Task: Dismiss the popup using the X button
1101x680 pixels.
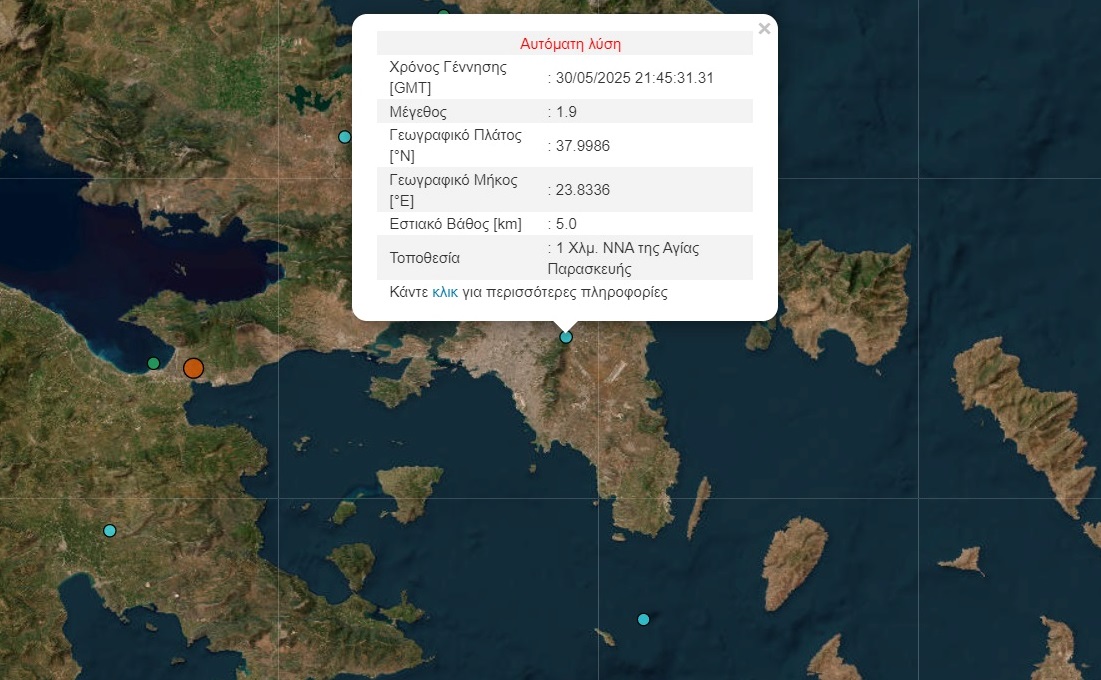Action: point(764,28)
